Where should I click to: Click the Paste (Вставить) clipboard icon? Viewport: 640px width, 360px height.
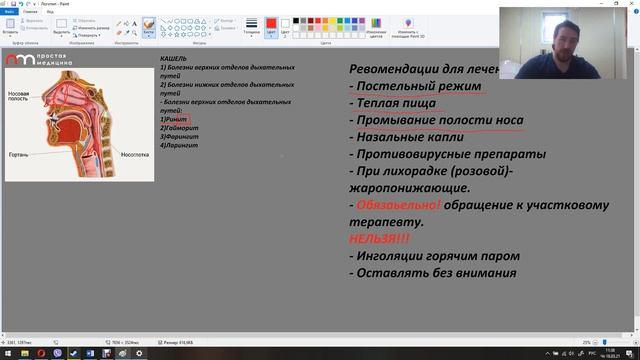pyautogui.click(x=10, y=23)
